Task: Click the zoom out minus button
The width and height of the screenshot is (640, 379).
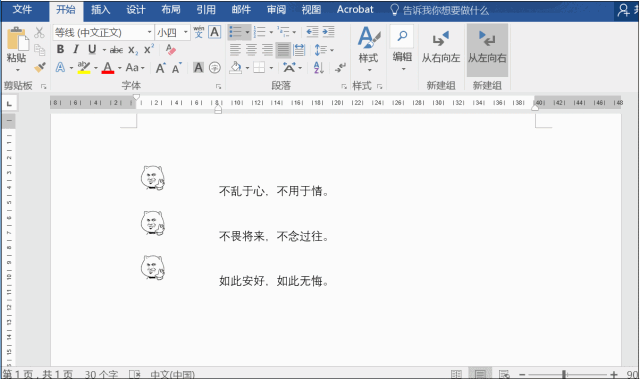Action: click(522, 374)
